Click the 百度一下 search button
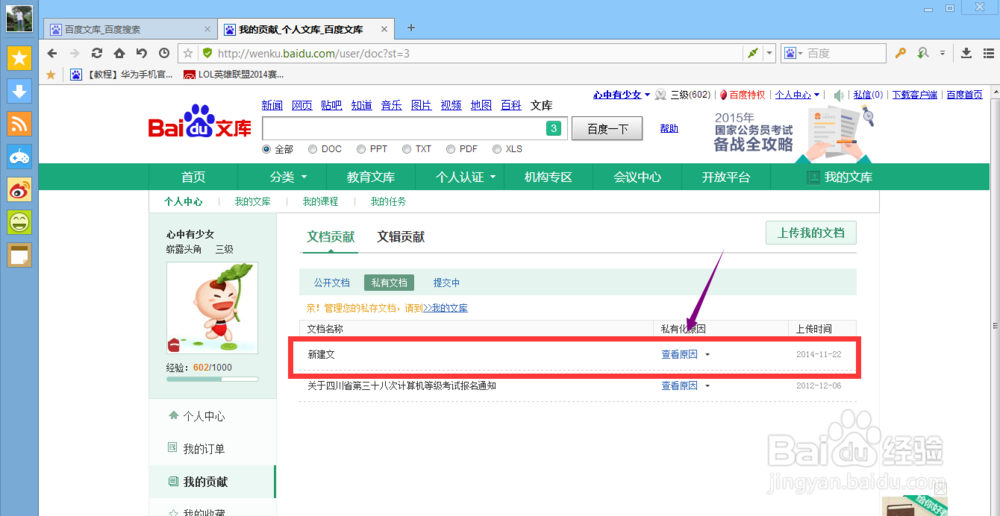This screenshot has width=1000, height=516. point(607,129)
